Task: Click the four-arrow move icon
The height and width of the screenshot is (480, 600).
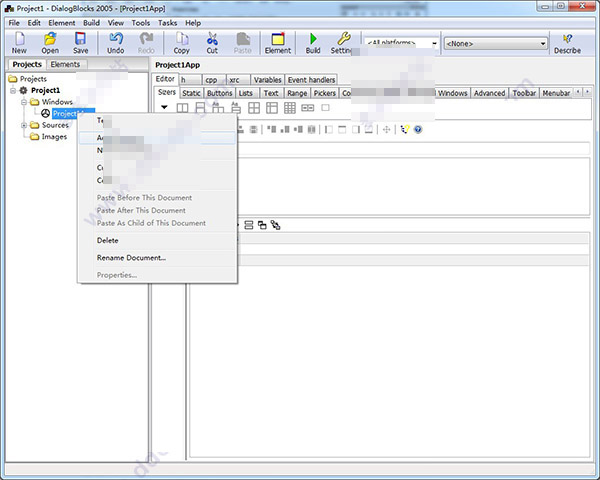Action: coord(386,130)
